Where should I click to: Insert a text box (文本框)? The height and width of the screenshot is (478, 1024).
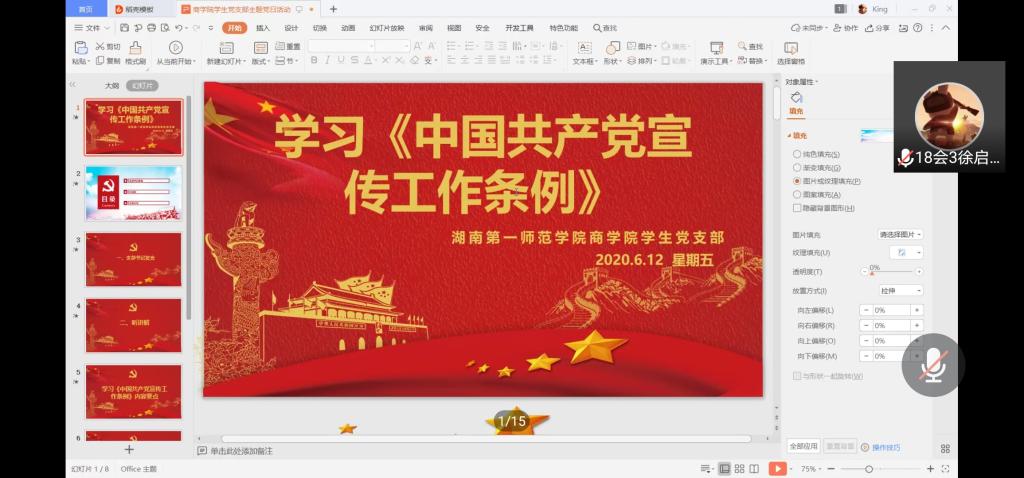[x=584, y=50]
